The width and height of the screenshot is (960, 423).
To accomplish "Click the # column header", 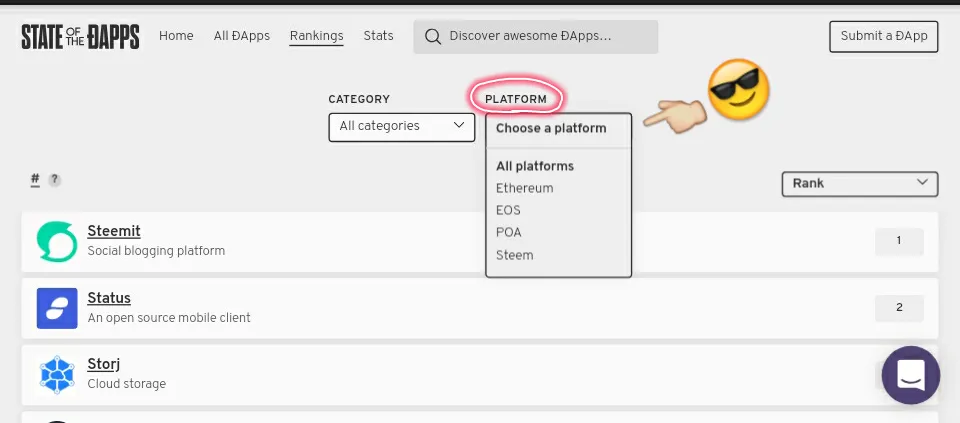I will [x=35, y=179].
